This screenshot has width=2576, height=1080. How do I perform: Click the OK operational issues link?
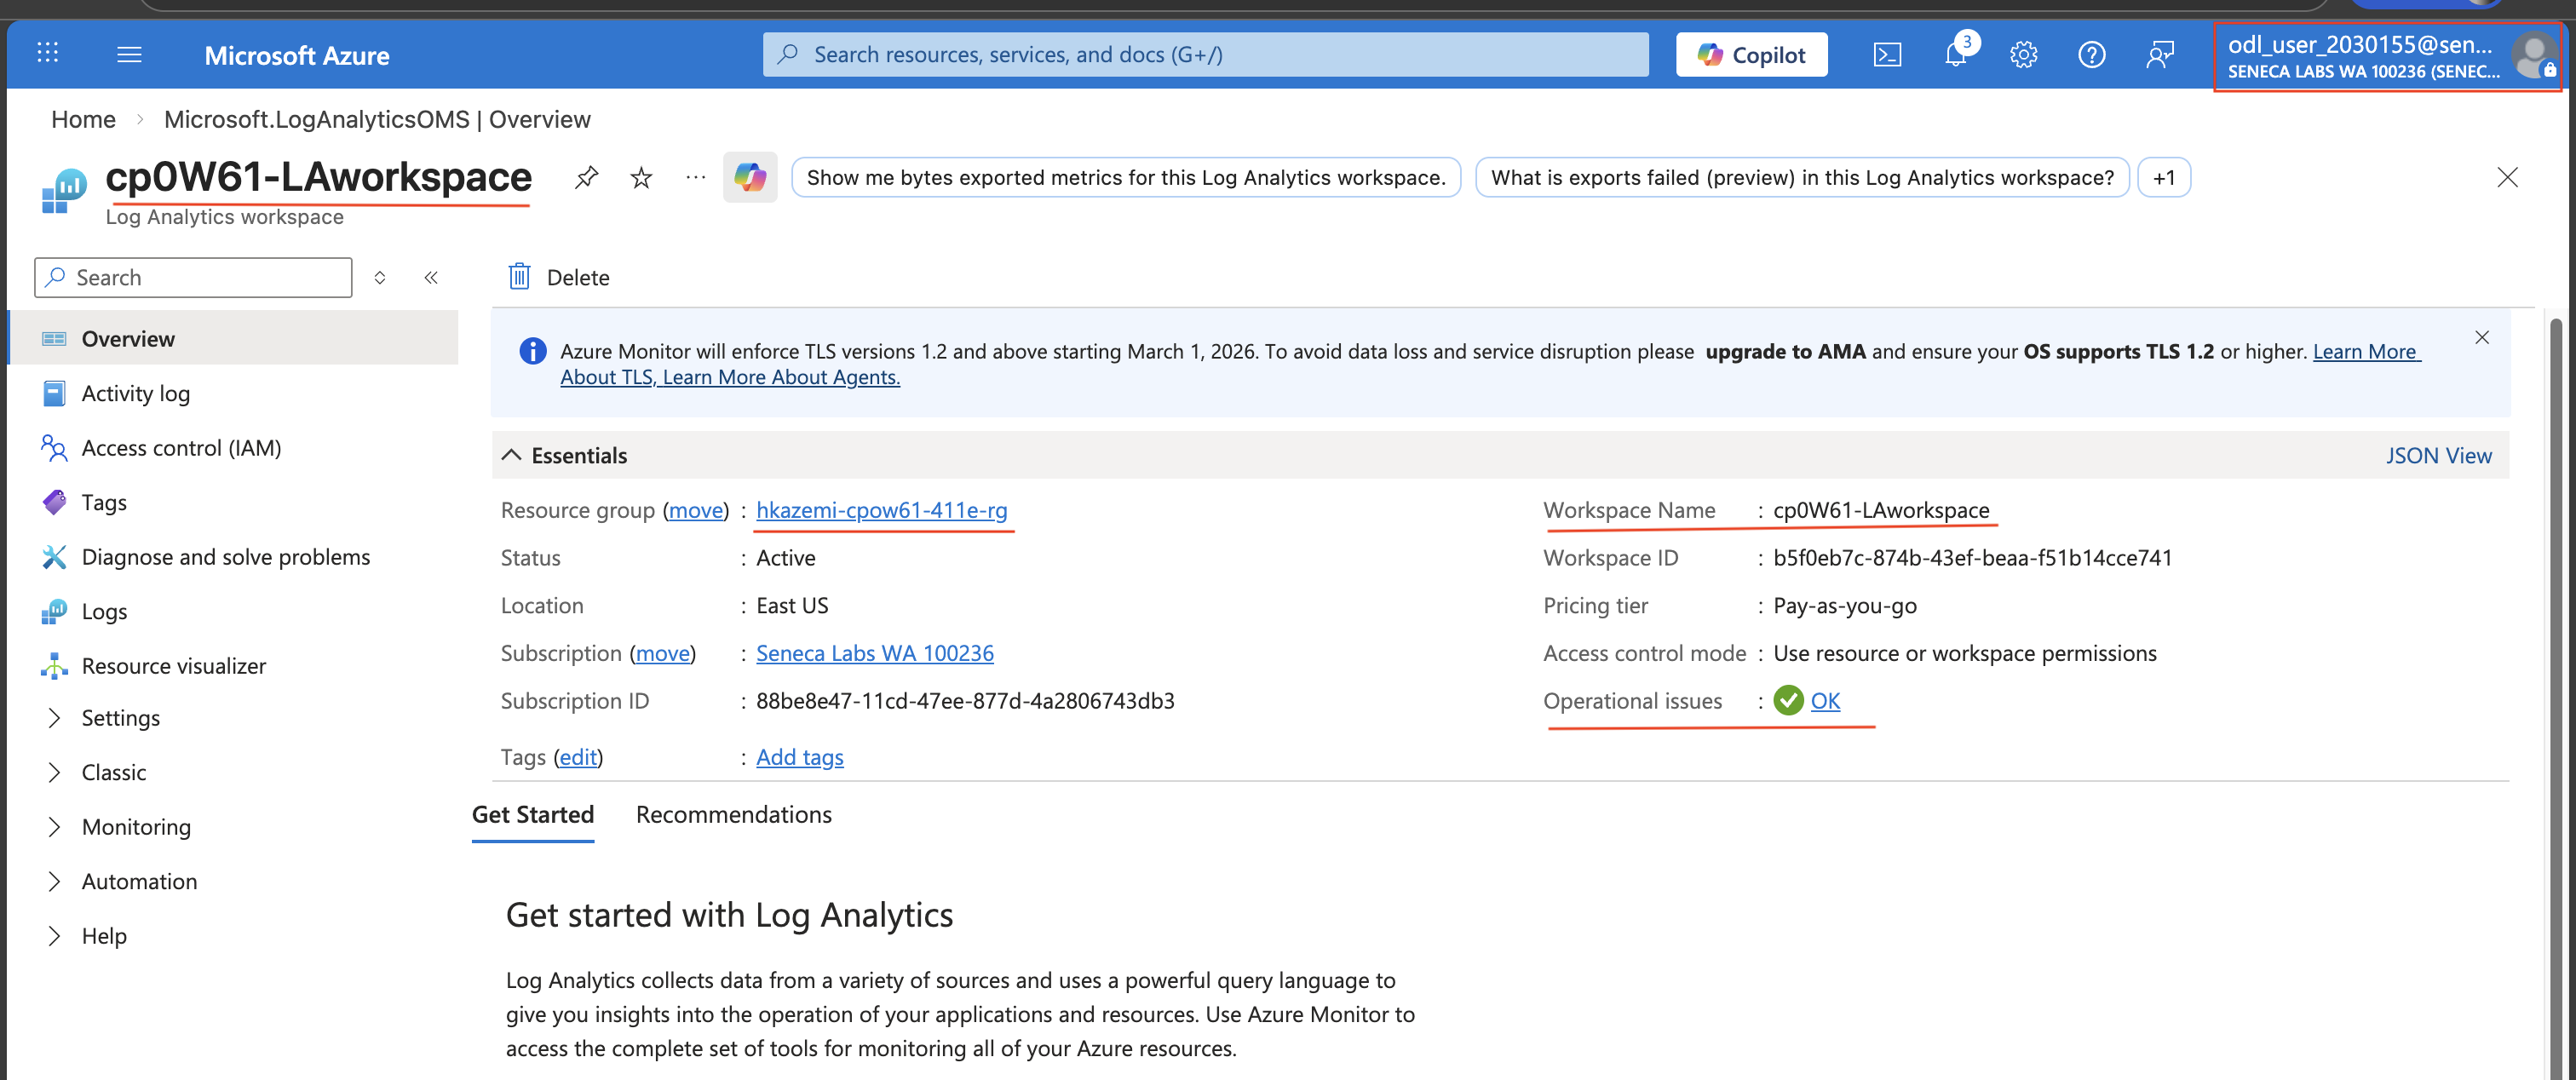click(1825, 700)
